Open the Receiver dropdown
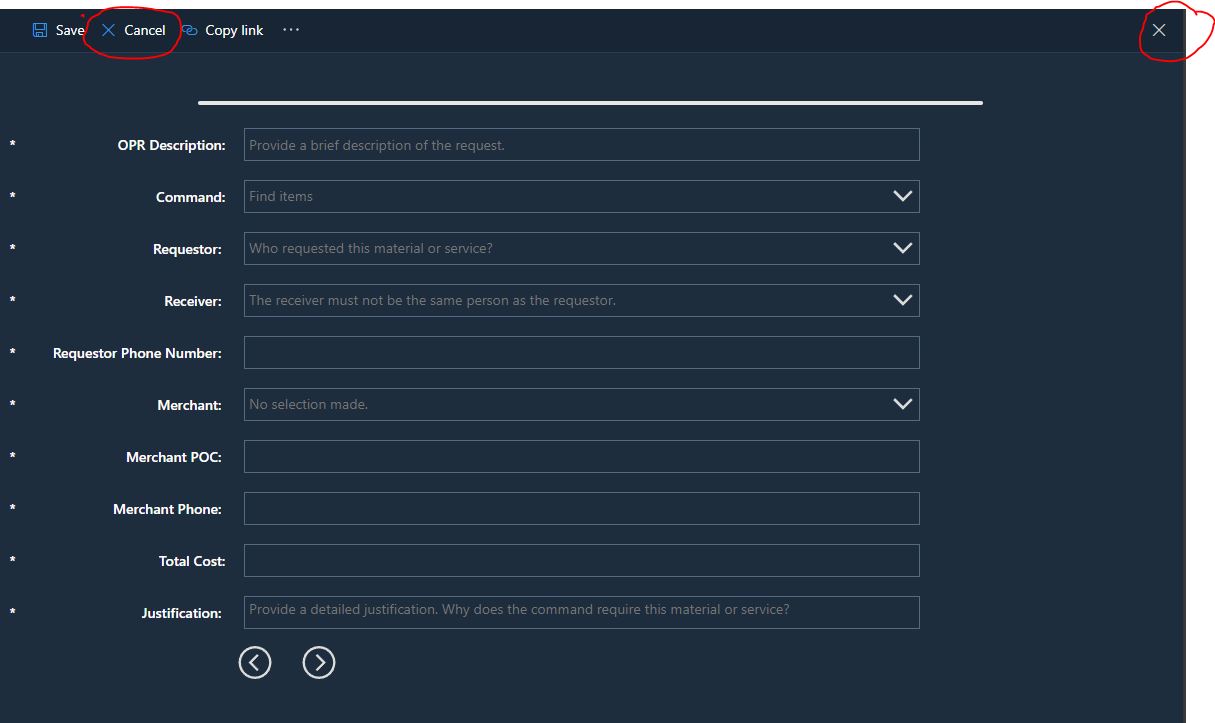The image size is (1215, 723). point(903,300)
